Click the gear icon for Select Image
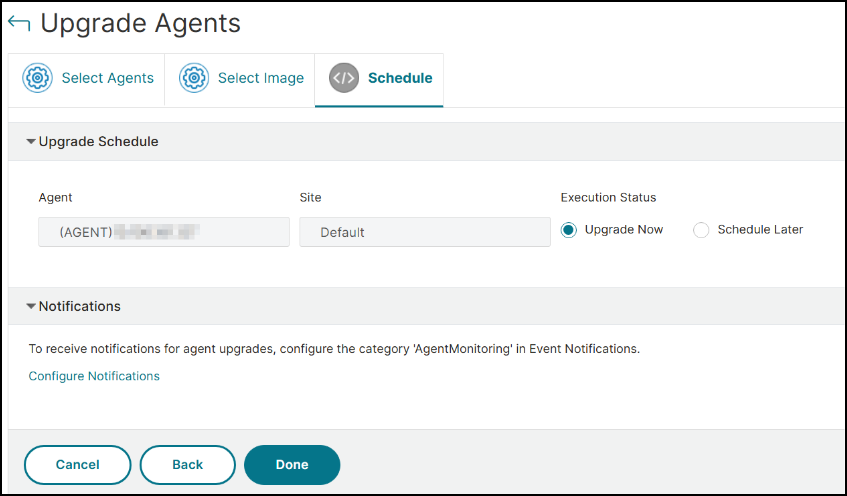Viewport: 847px width, 496px height. pos(193,78)
